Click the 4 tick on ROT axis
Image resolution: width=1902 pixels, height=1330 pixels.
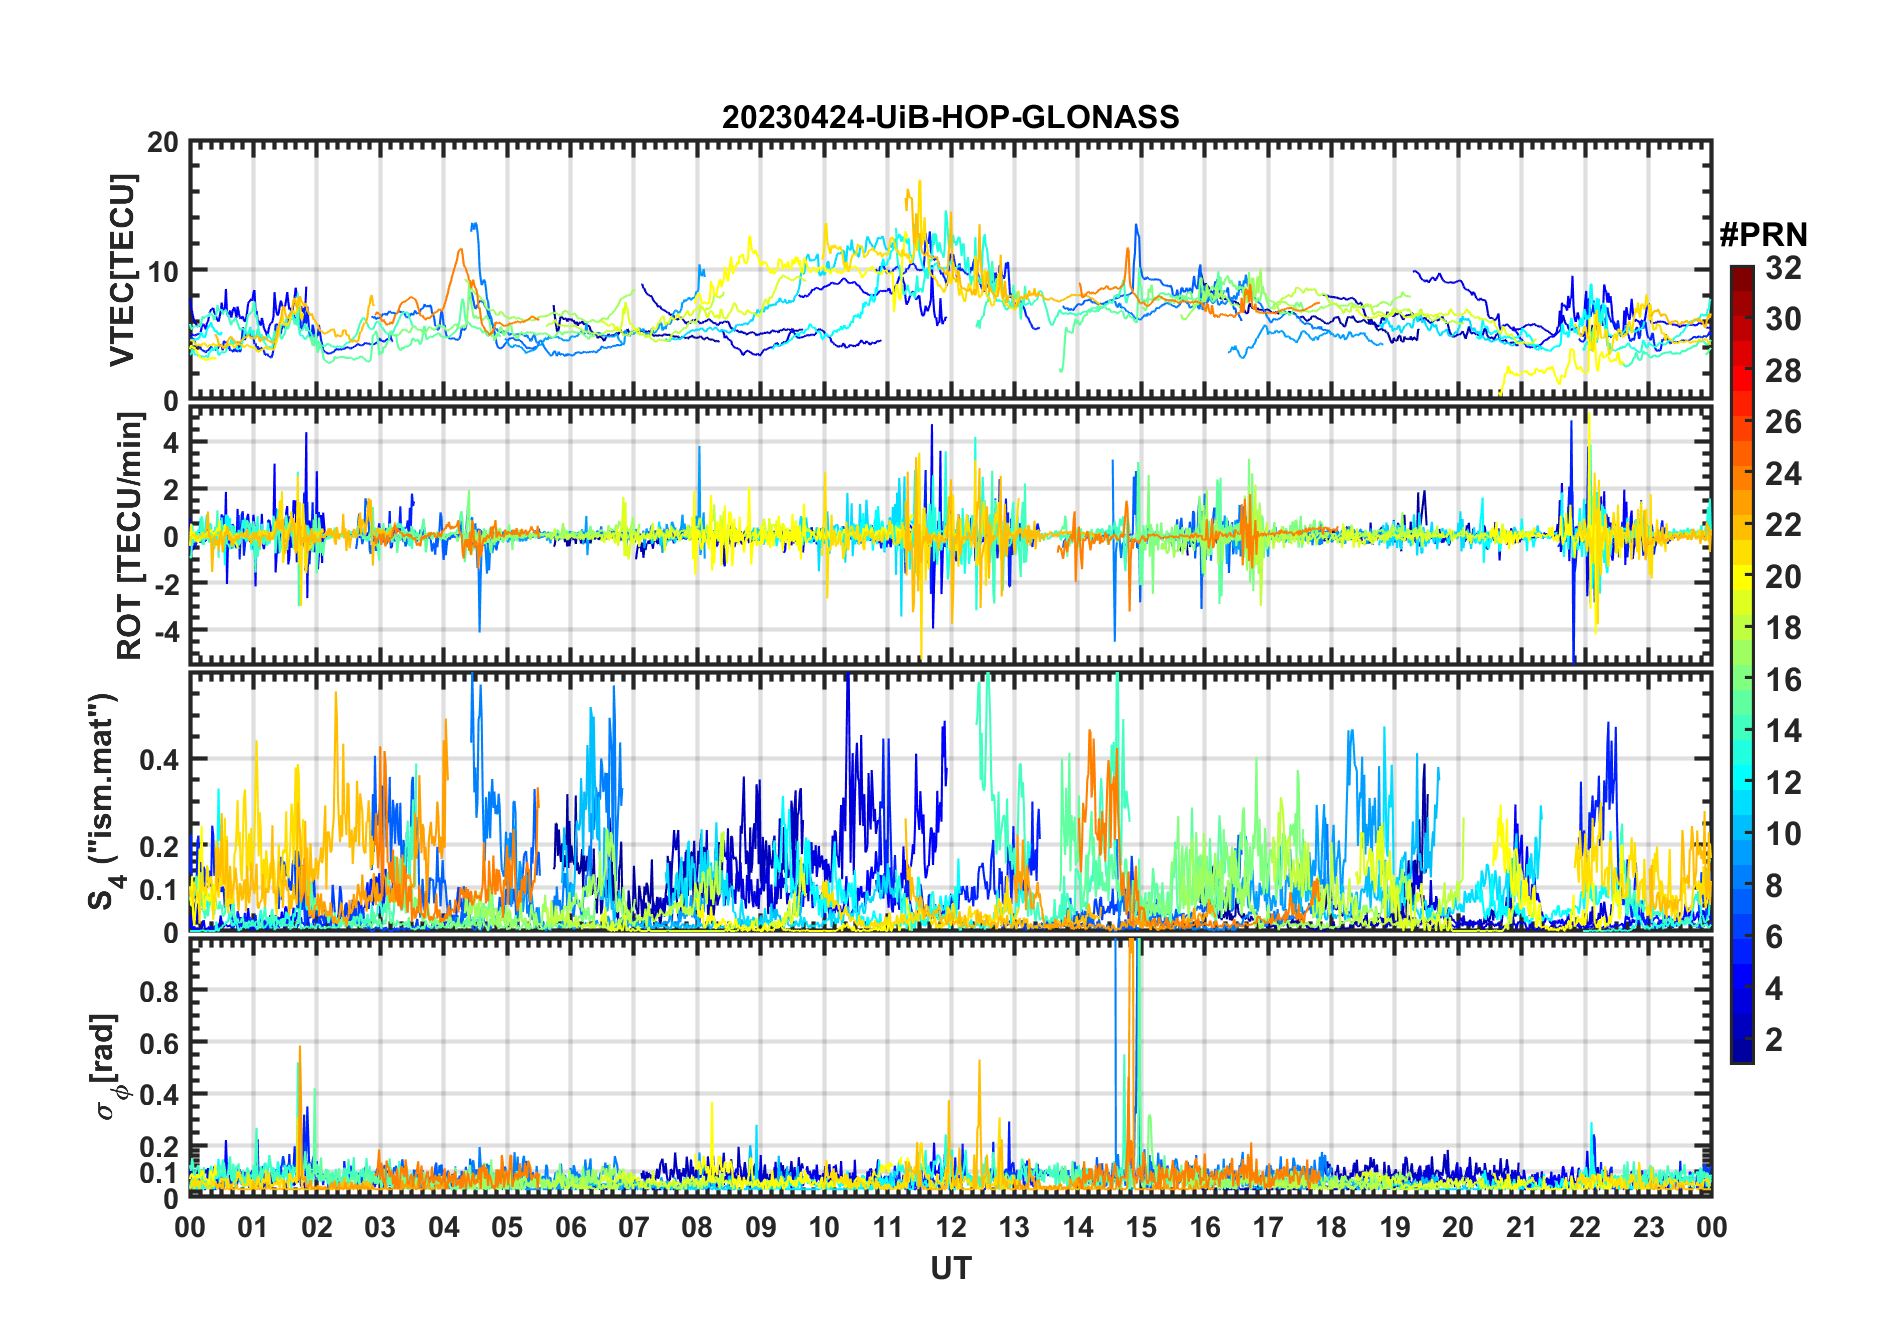(x=171, y=442)
